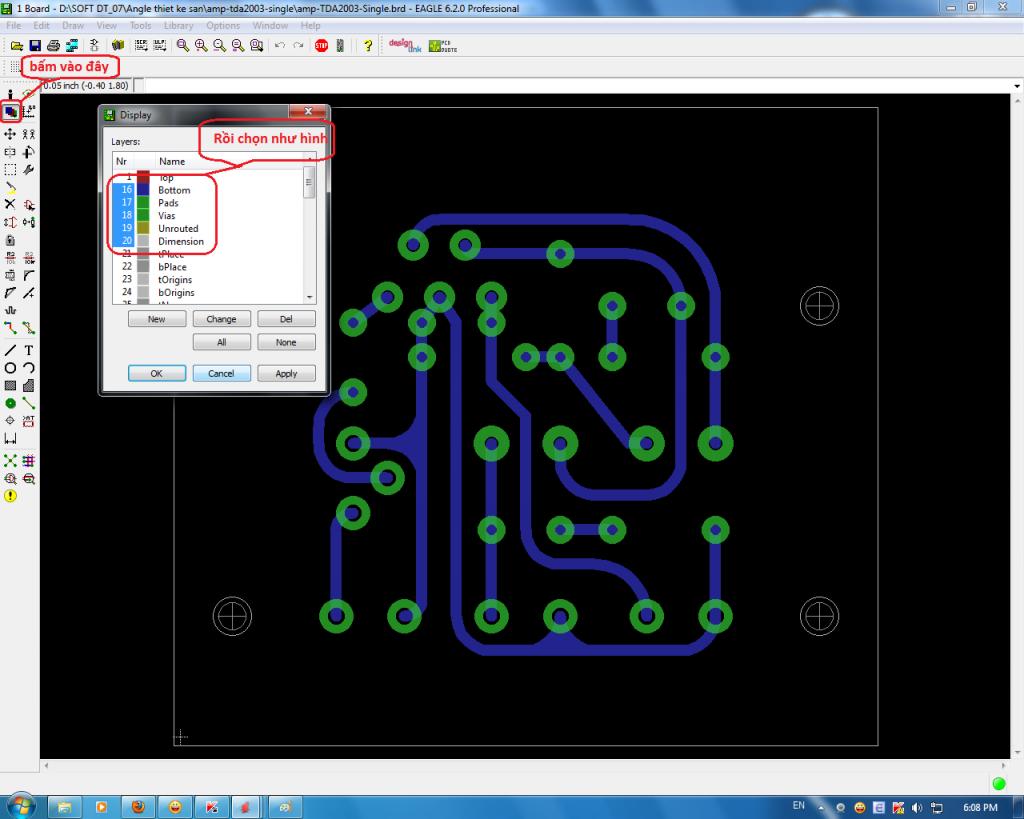1024x819 pixels.
Task: Click the Apply button
Action: 286,373
